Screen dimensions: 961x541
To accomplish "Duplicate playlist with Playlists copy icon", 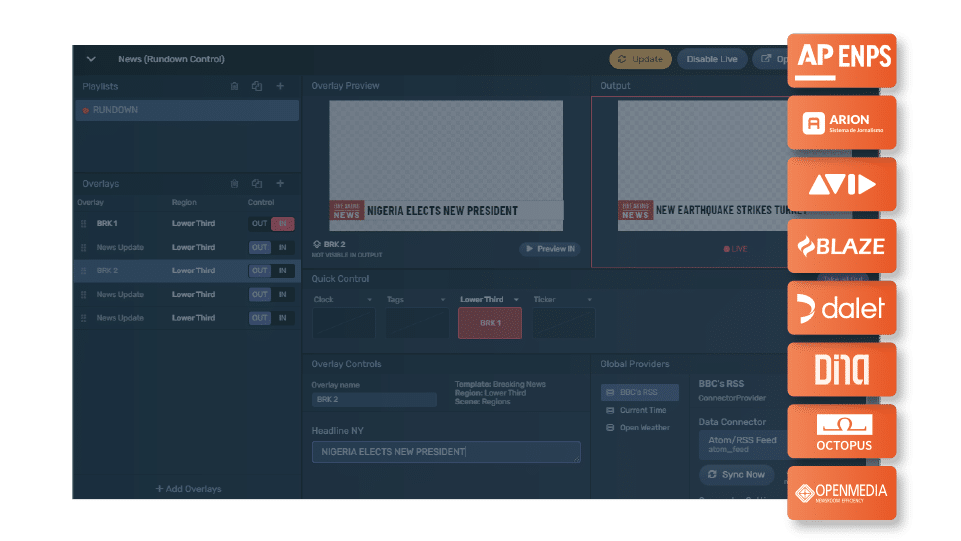I will tap(257, 87).
